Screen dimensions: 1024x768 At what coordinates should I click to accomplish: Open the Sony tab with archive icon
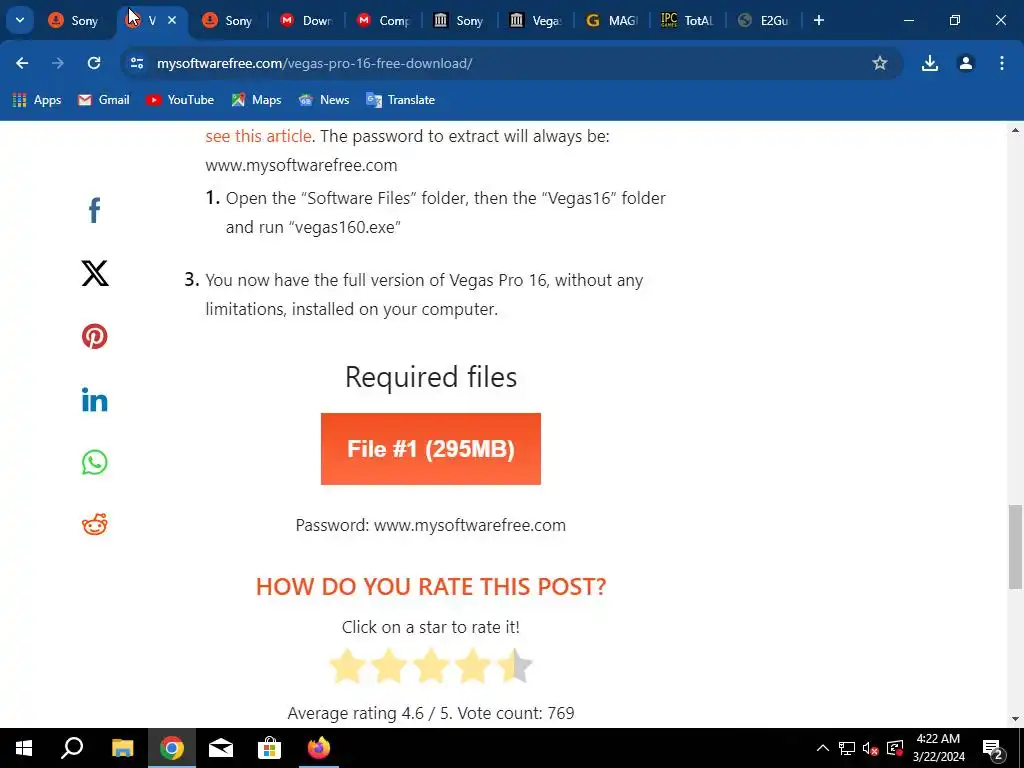pos(460,20)
